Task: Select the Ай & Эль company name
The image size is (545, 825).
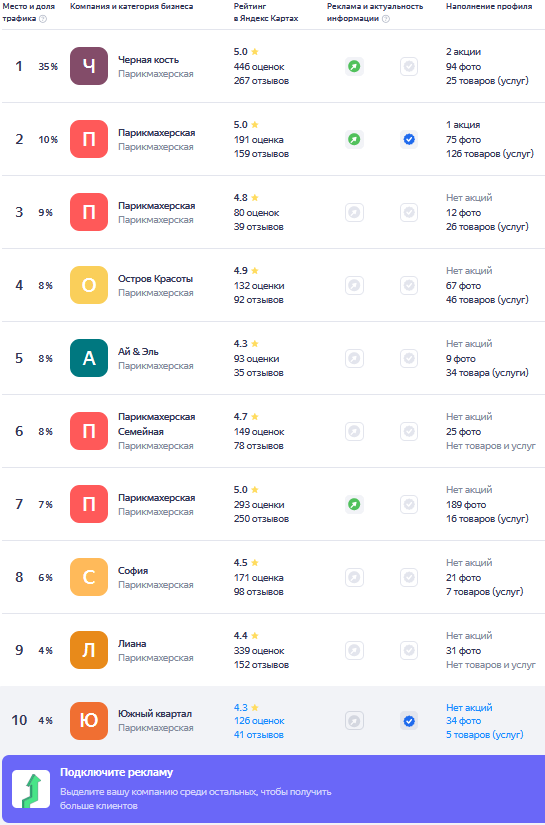Action: pos(138,351)
